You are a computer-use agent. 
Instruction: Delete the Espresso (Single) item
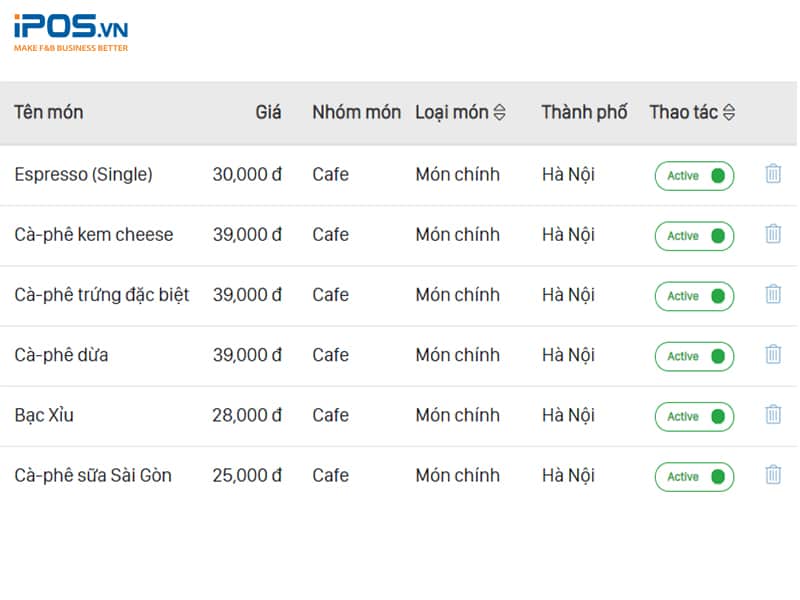pyautogui.click(x=771, y=175)
